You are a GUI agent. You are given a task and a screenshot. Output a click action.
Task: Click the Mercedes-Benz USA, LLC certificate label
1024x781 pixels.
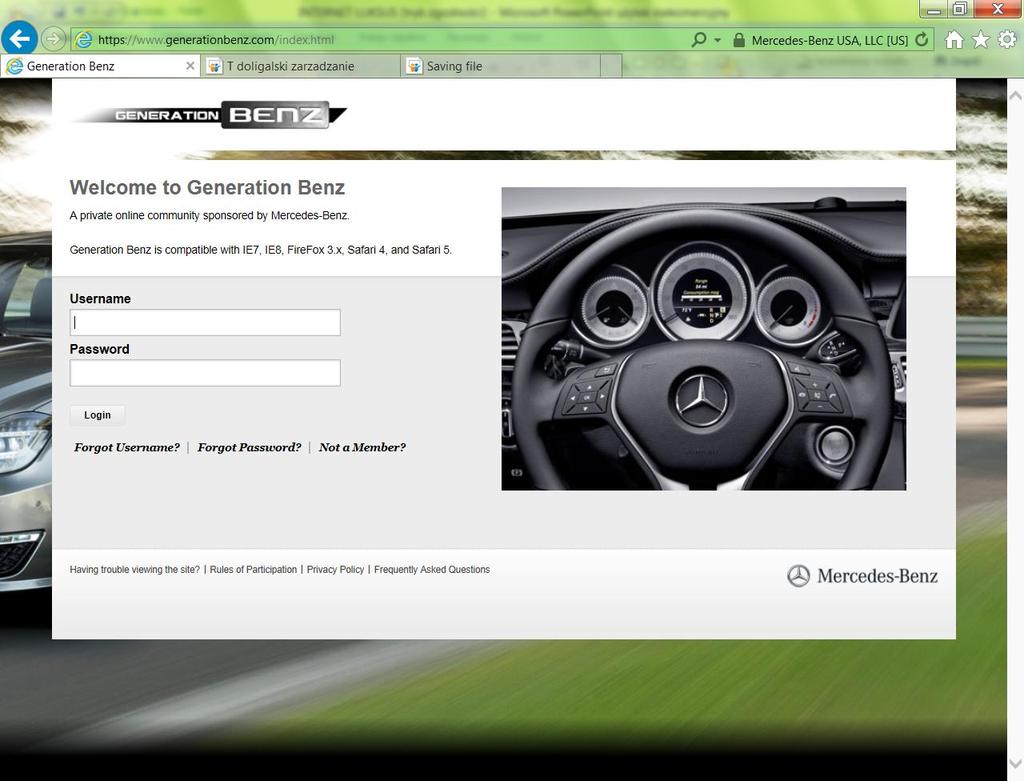[829, 40]
